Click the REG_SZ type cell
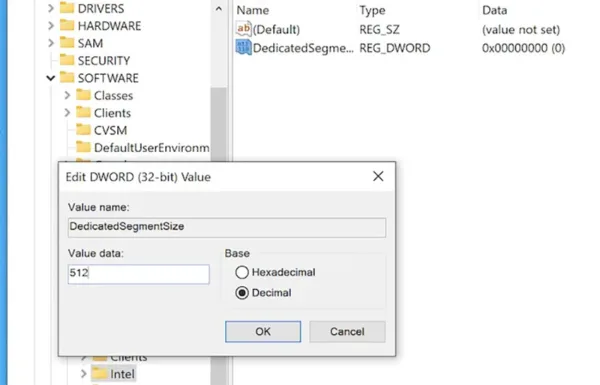This screenshot has height=385, width=600. 379,29
